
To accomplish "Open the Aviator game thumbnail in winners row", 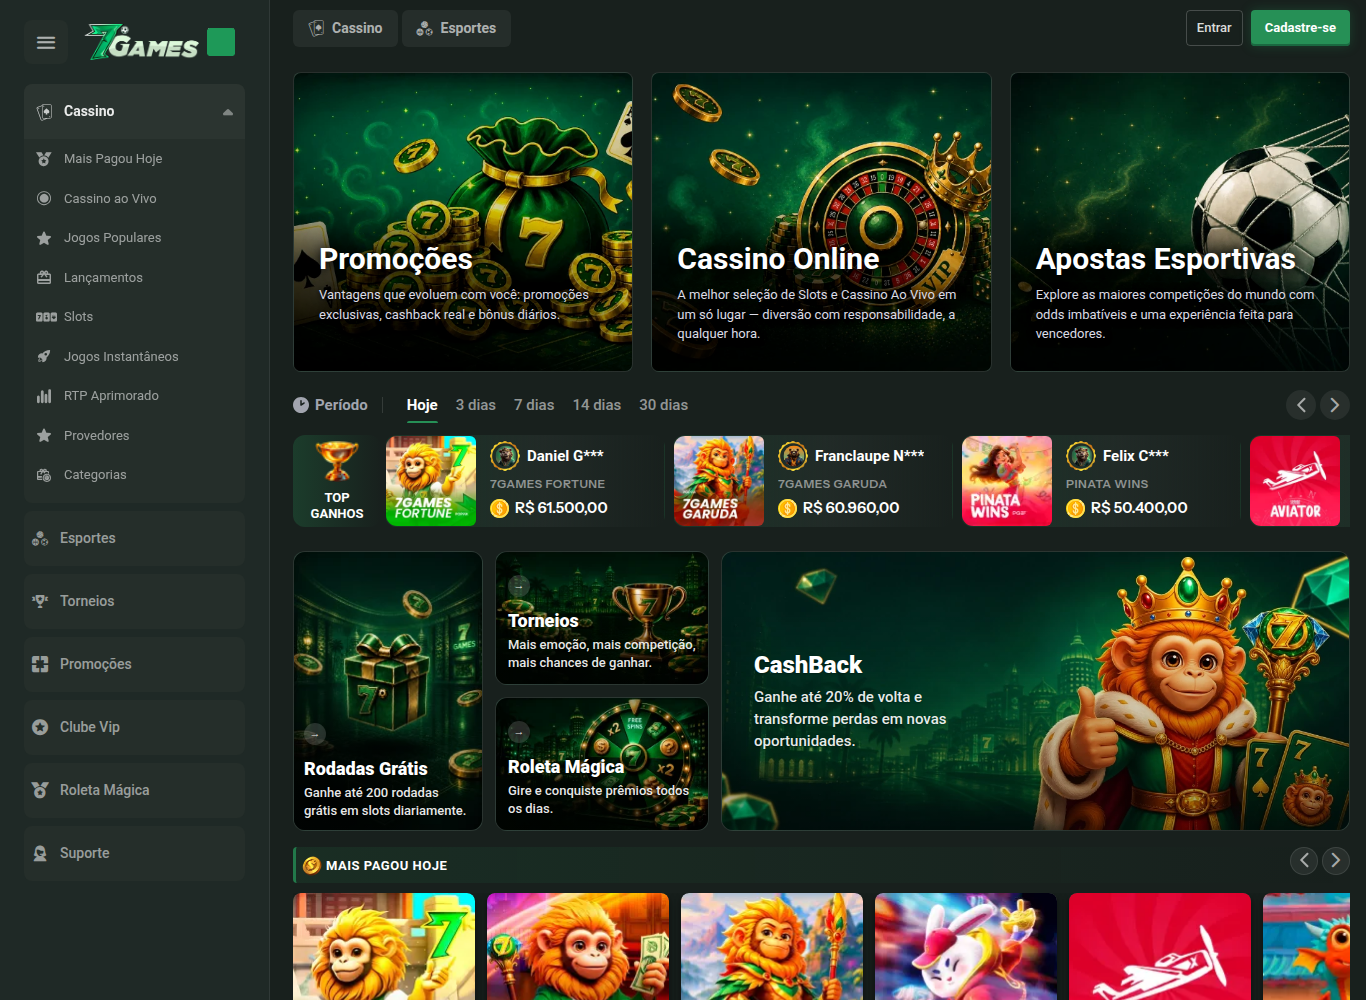I will (1295, 481).
